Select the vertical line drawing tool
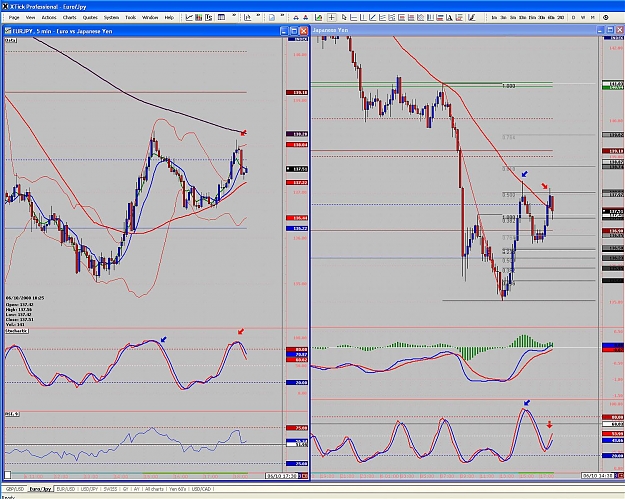 pyautogui.click(x=363, y=18)
